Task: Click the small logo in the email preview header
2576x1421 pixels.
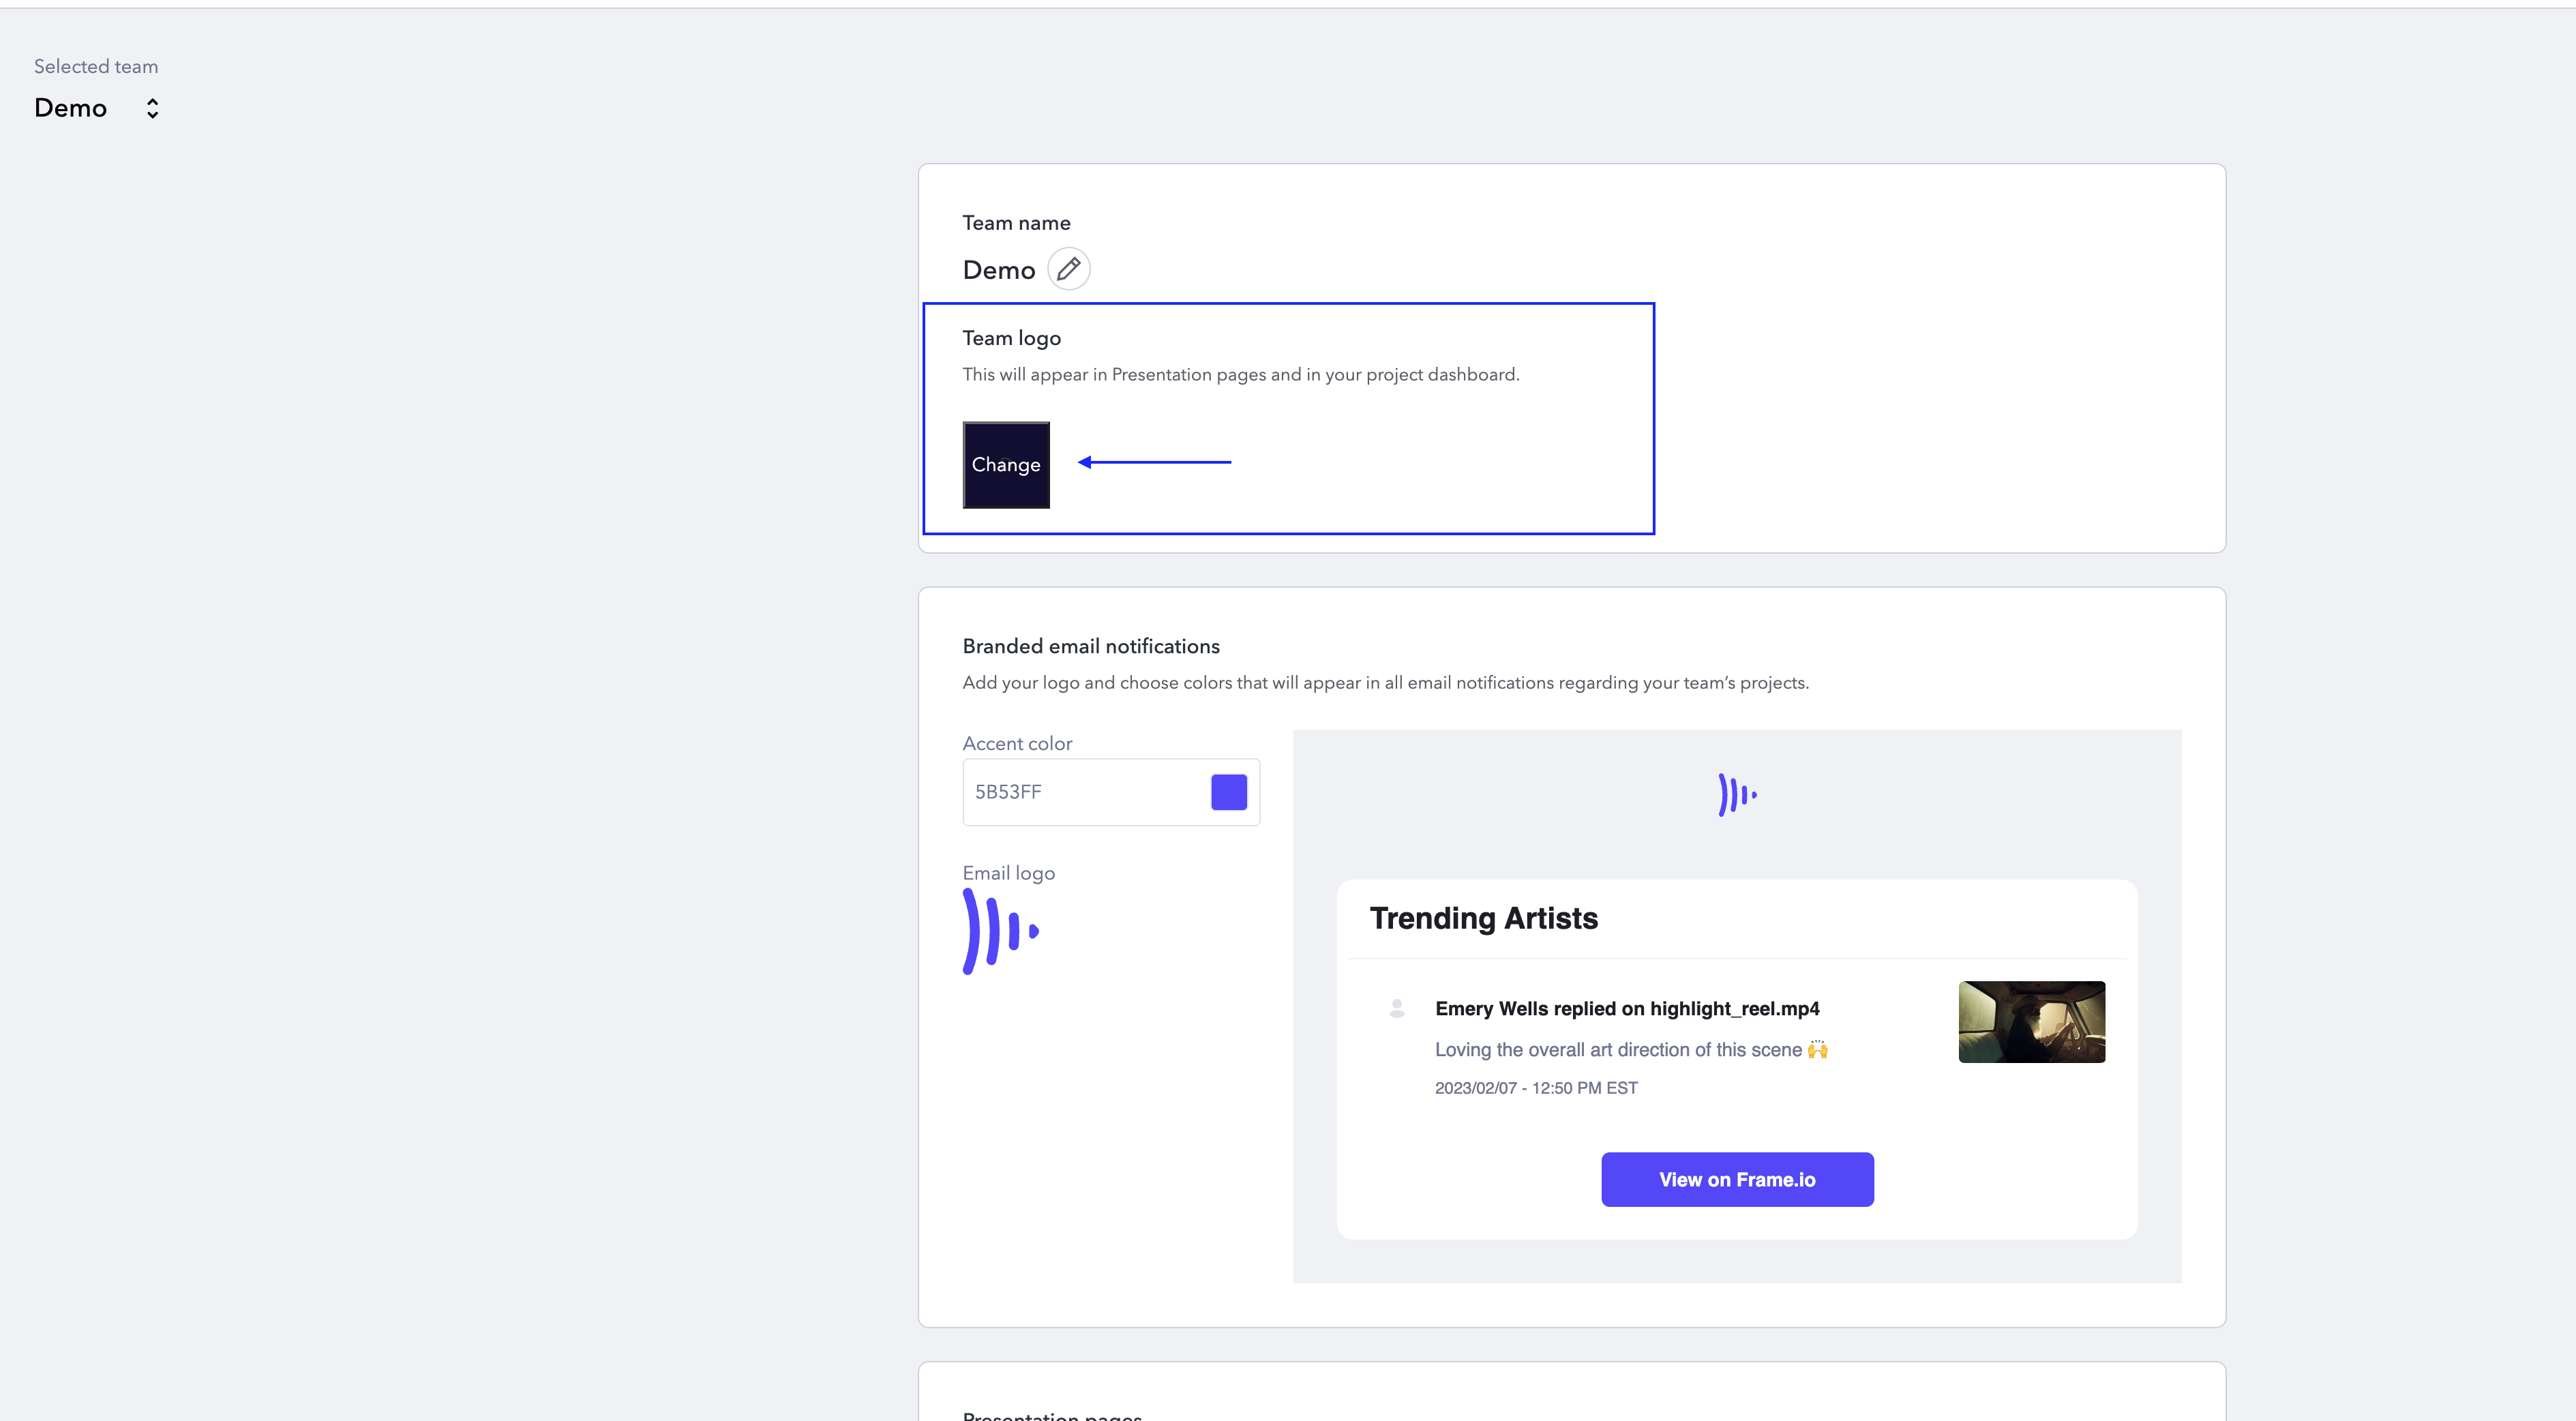Action: point(1737,795)
